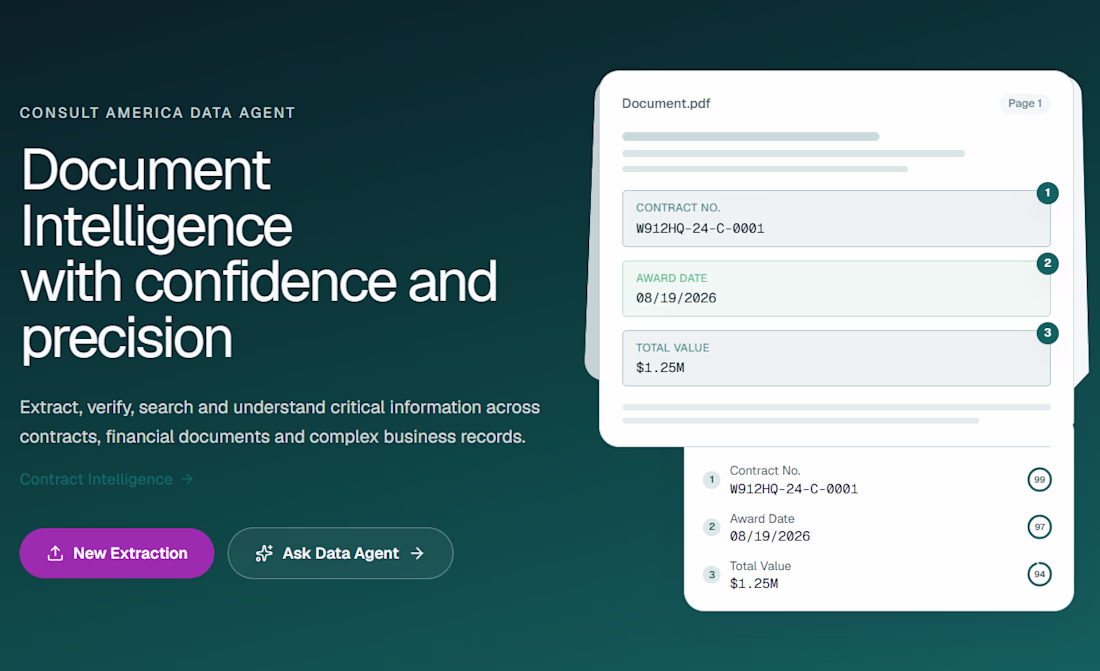Select the Total Value result row text
Screen dimensions: 1100x671
[760, 574]
